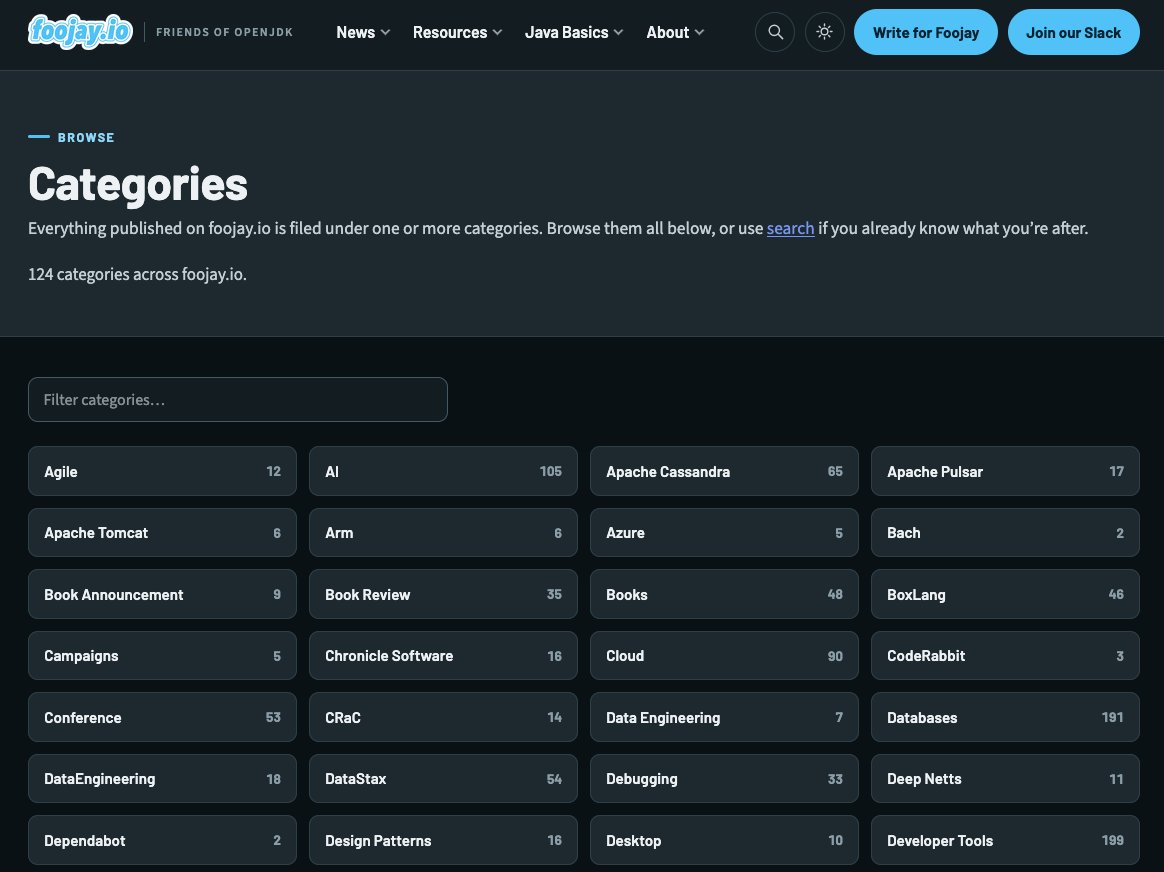Click the search magnifier icon
The height and width of the screenshot is (872, 1164).
pos(775,32)
